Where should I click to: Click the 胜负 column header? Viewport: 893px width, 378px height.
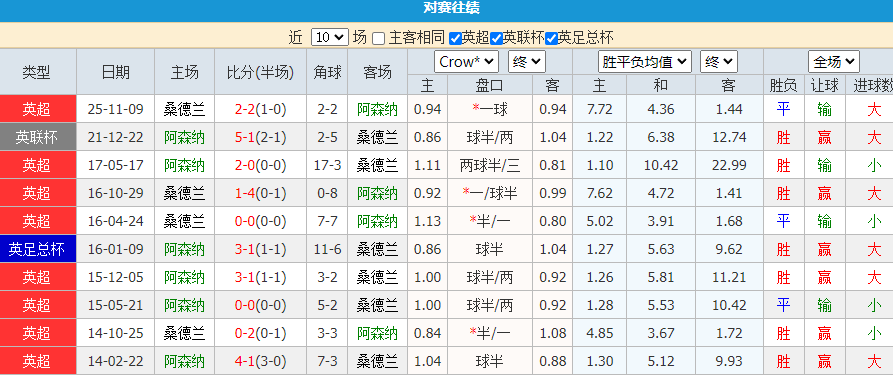pyautogui.click(x=783, y=85)
